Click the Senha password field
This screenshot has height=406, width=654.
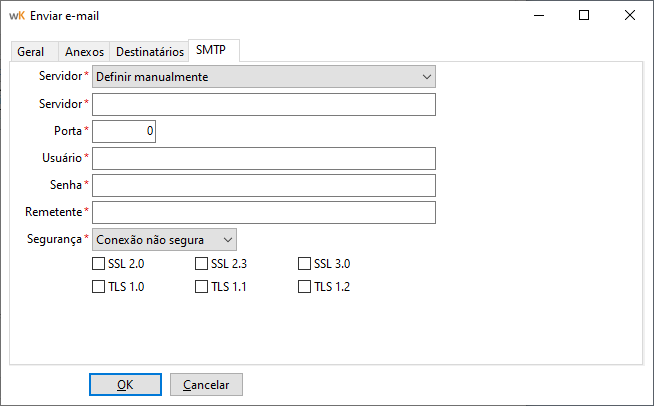(x=264, y=185)
